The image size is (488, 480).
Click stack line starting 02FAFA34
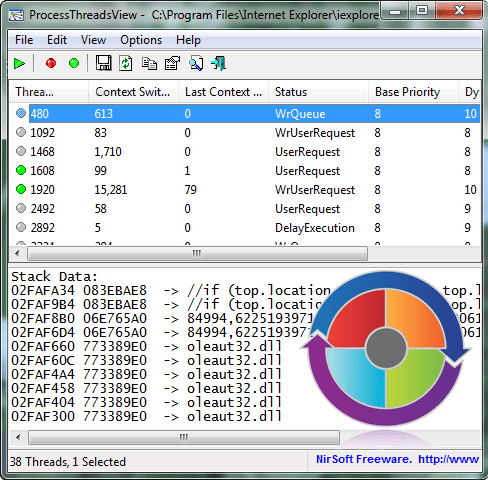[245, 291]
